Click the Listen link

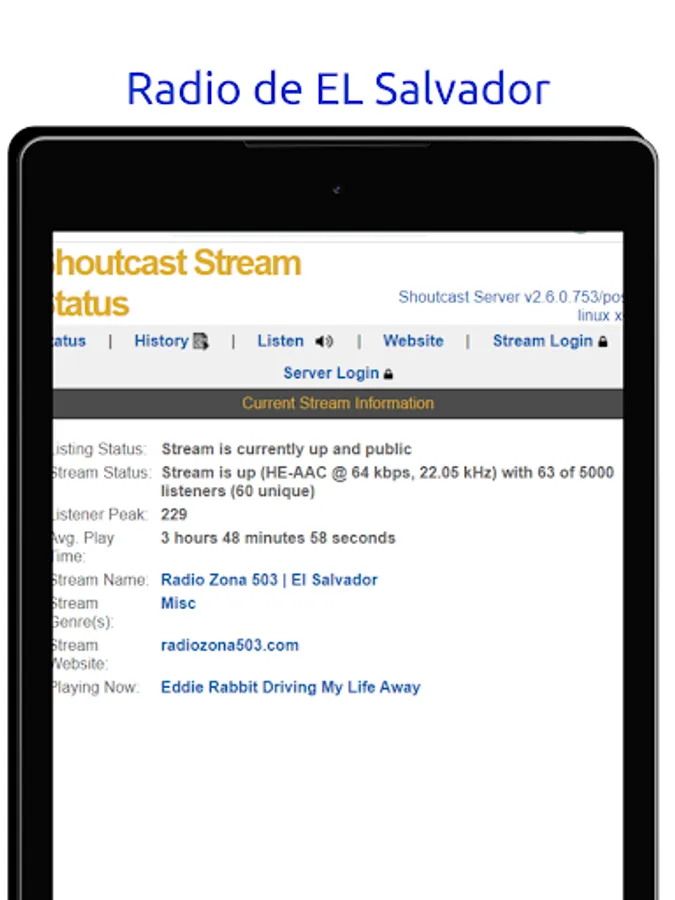pyautogui.click(x=280, y=341)
